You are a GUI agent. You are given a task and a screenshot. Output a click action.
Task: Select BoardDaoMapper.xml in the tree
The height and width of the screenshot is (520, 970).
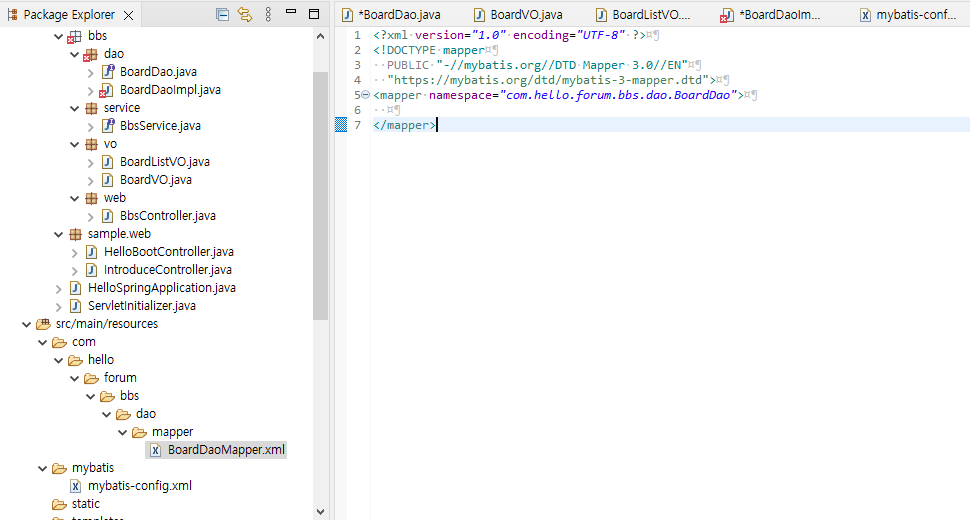pos(226,450)
